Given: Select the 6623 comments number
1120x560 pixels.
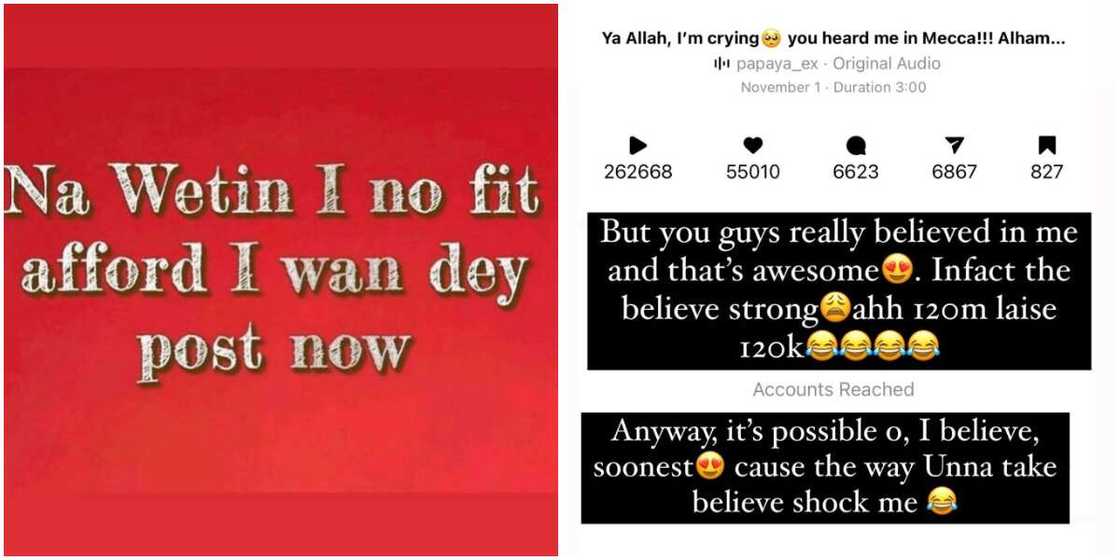Looking at the screenshot, I should 856,171.
